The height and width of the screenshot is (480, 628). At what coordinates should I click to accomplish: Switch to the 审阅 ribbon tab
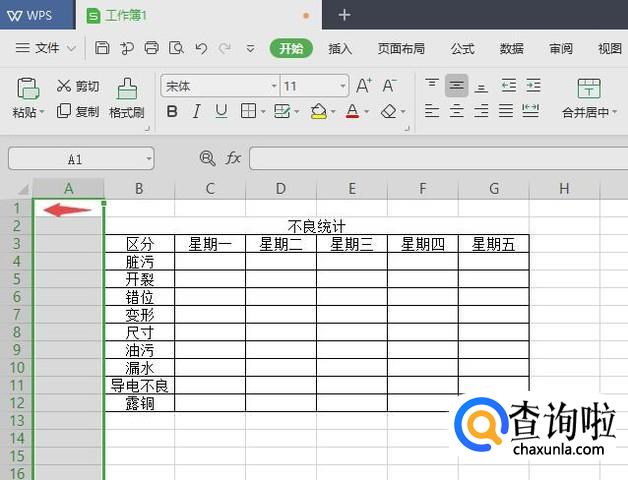point(561,48)
